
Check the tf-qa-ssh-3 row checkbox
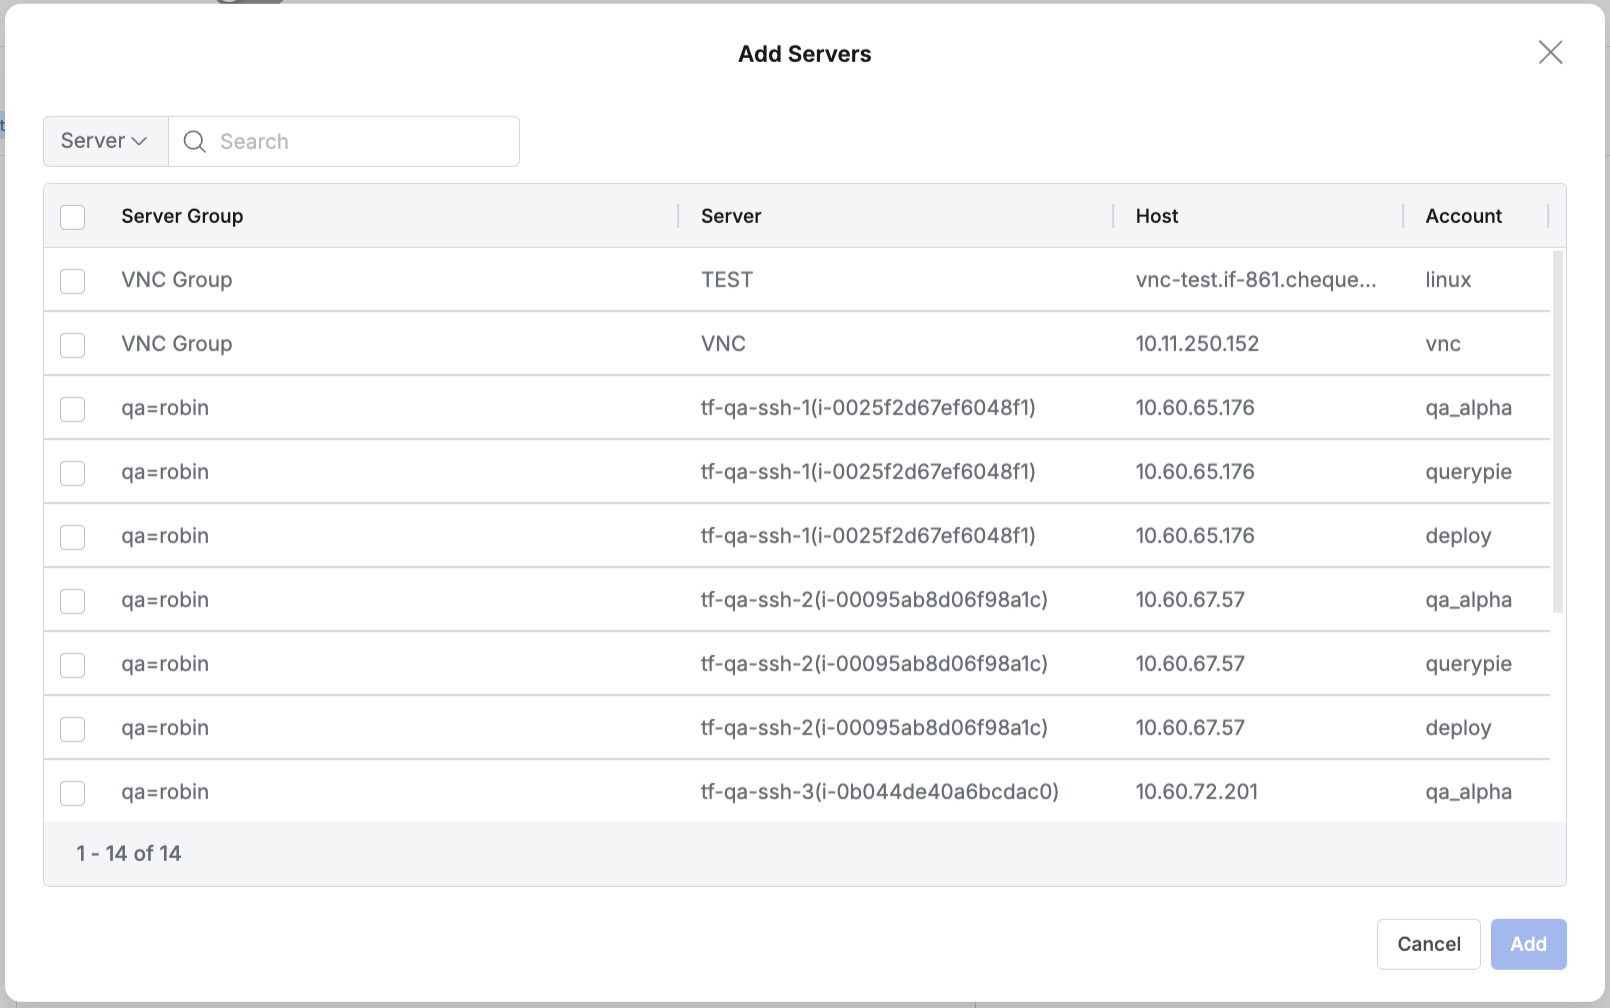[73, 793]
